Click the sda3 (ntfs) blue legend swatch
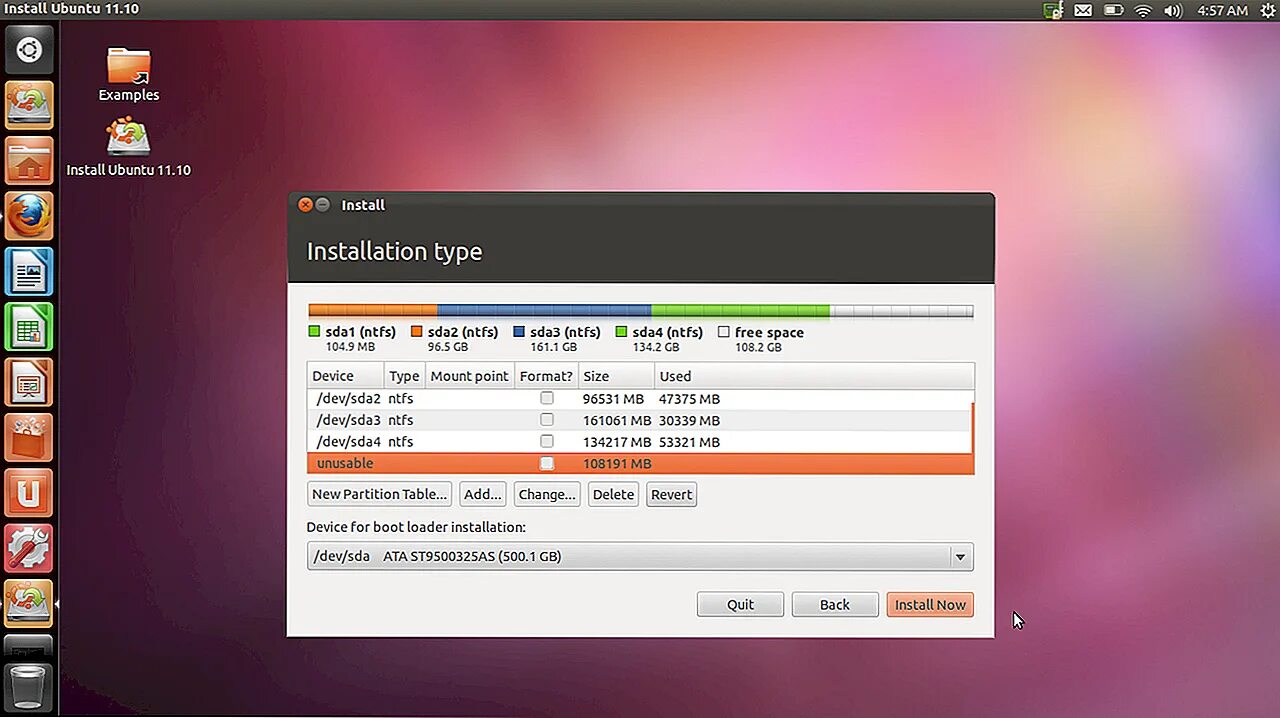Screen dimensions: 1280x718 coord(519,332)
